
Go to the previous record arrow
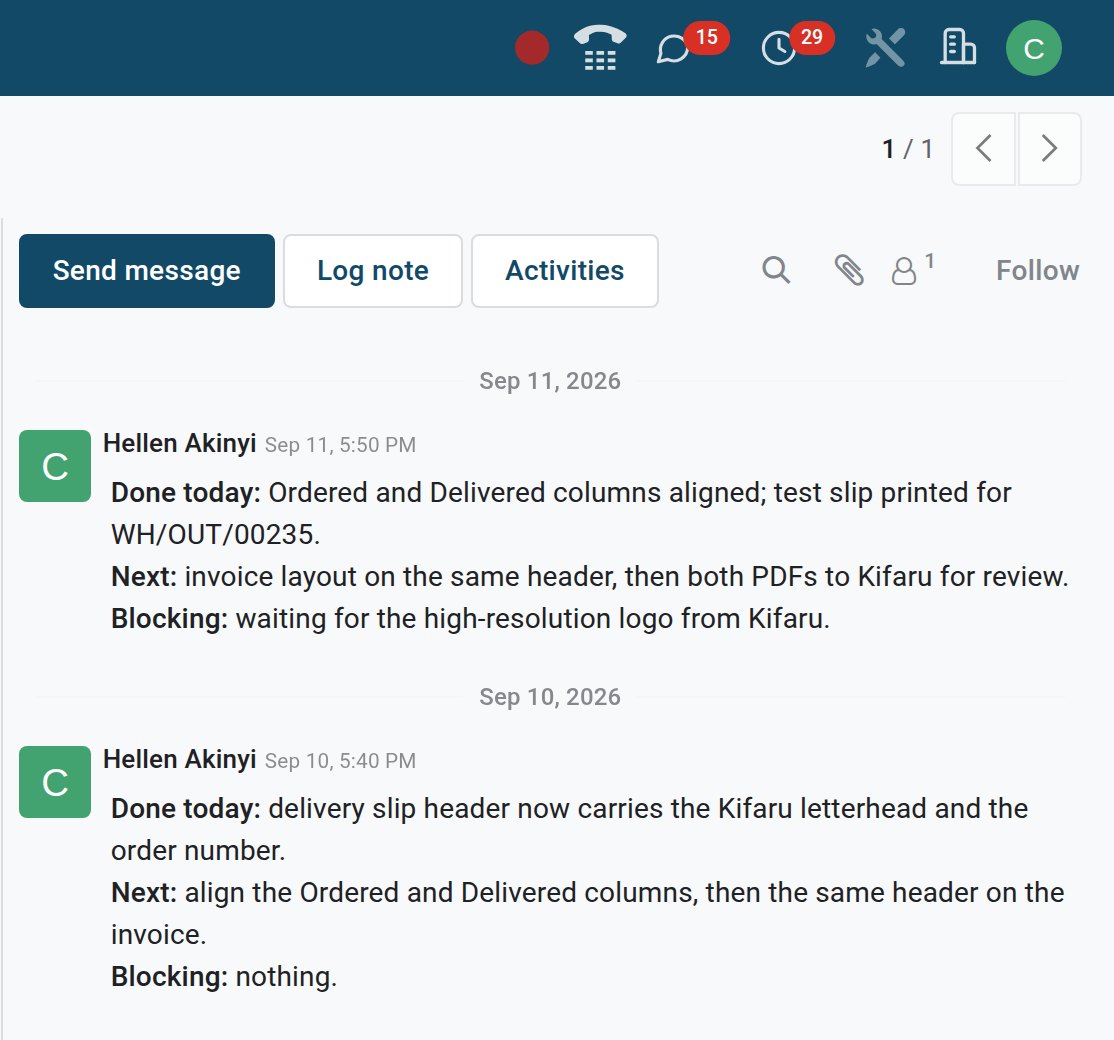tap(983, 148)
